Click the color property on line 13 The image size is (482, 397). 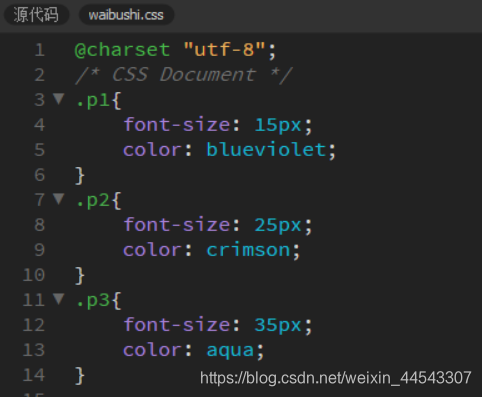[x=152, y=350]
